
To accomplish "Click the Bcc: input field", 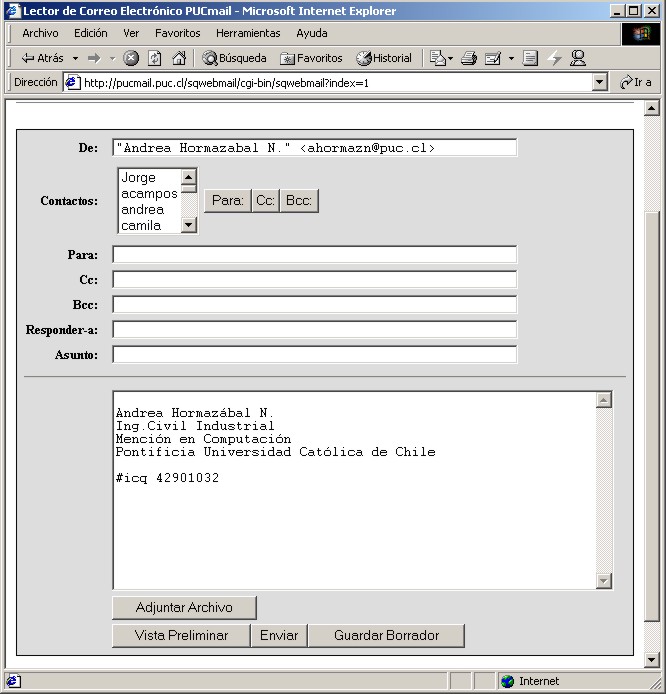I will coord(315,305).
